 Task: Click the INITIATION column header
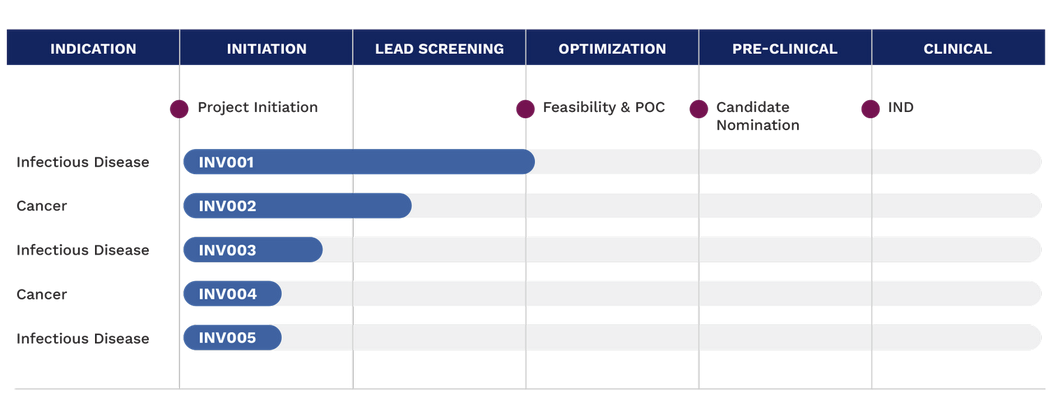tap(266, 48)
